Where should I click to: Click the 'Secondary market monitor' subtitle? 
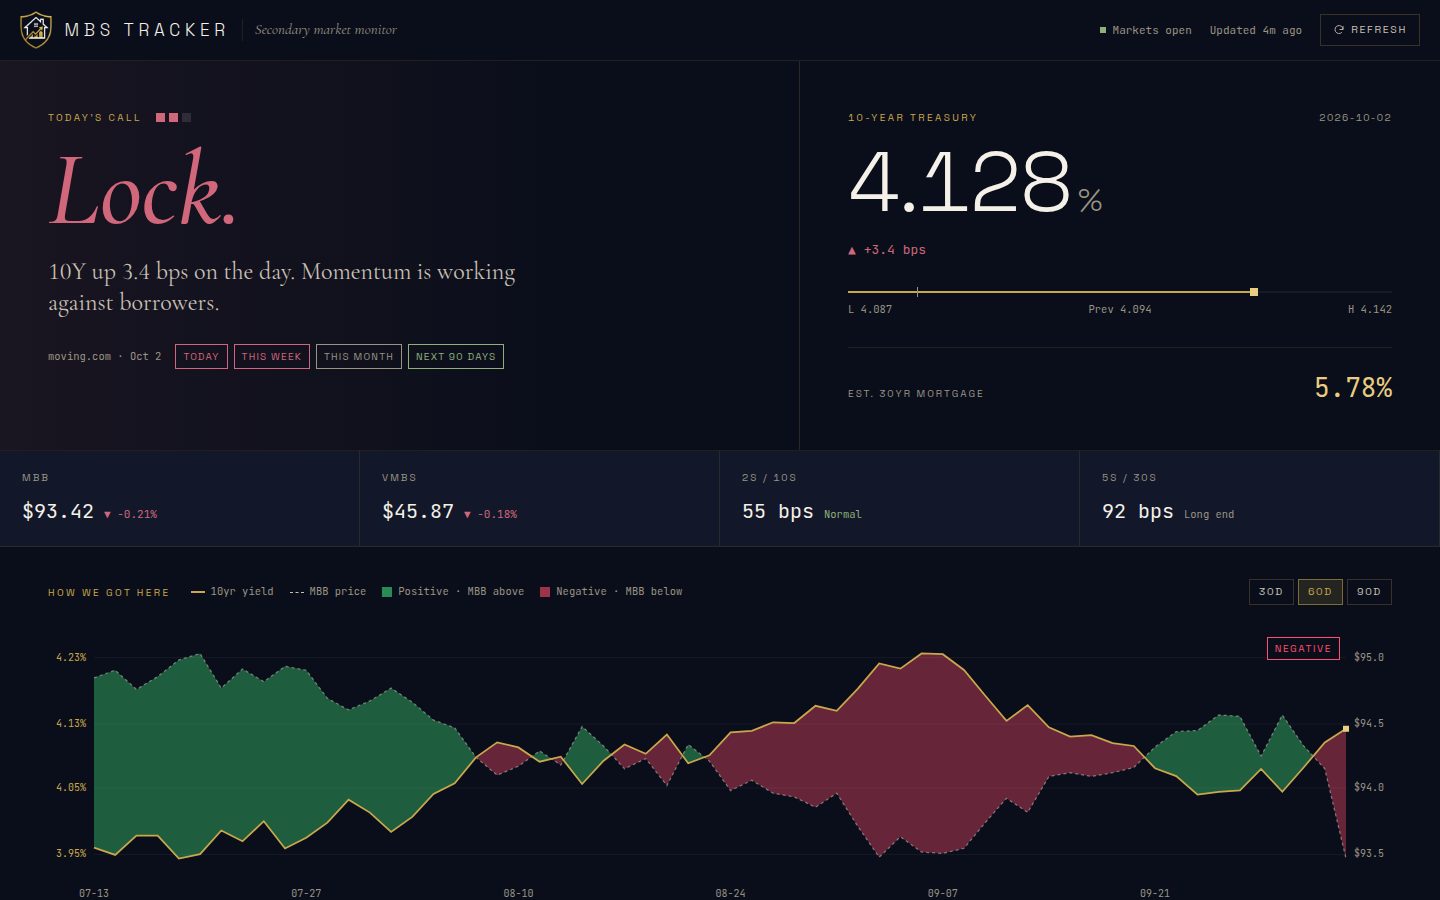click(326, 30)
